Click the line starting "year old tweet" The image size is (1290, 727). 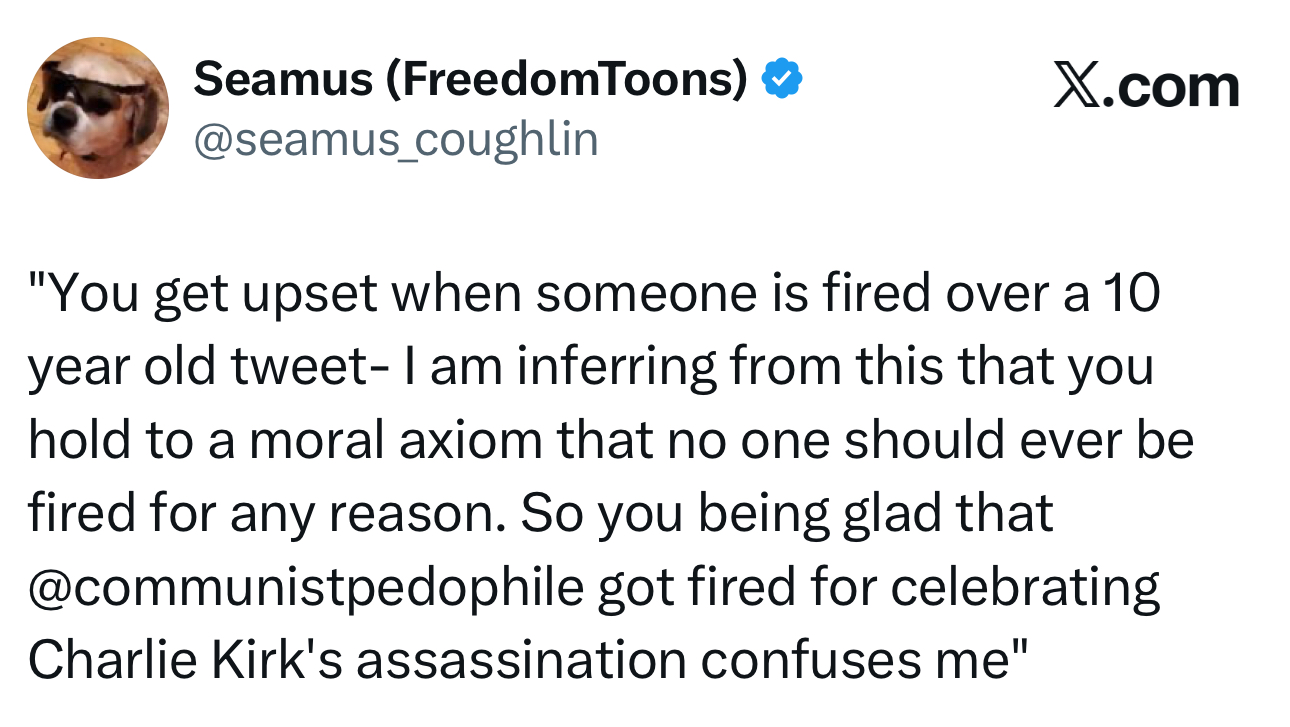coord(590,368)
